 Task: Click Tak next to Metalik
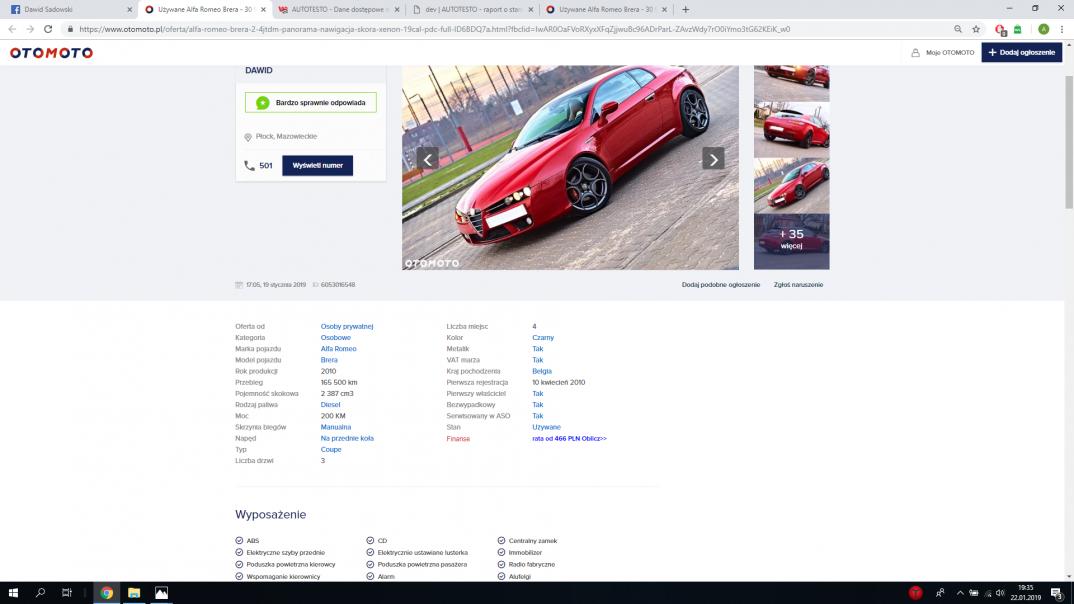pos(538,349)
